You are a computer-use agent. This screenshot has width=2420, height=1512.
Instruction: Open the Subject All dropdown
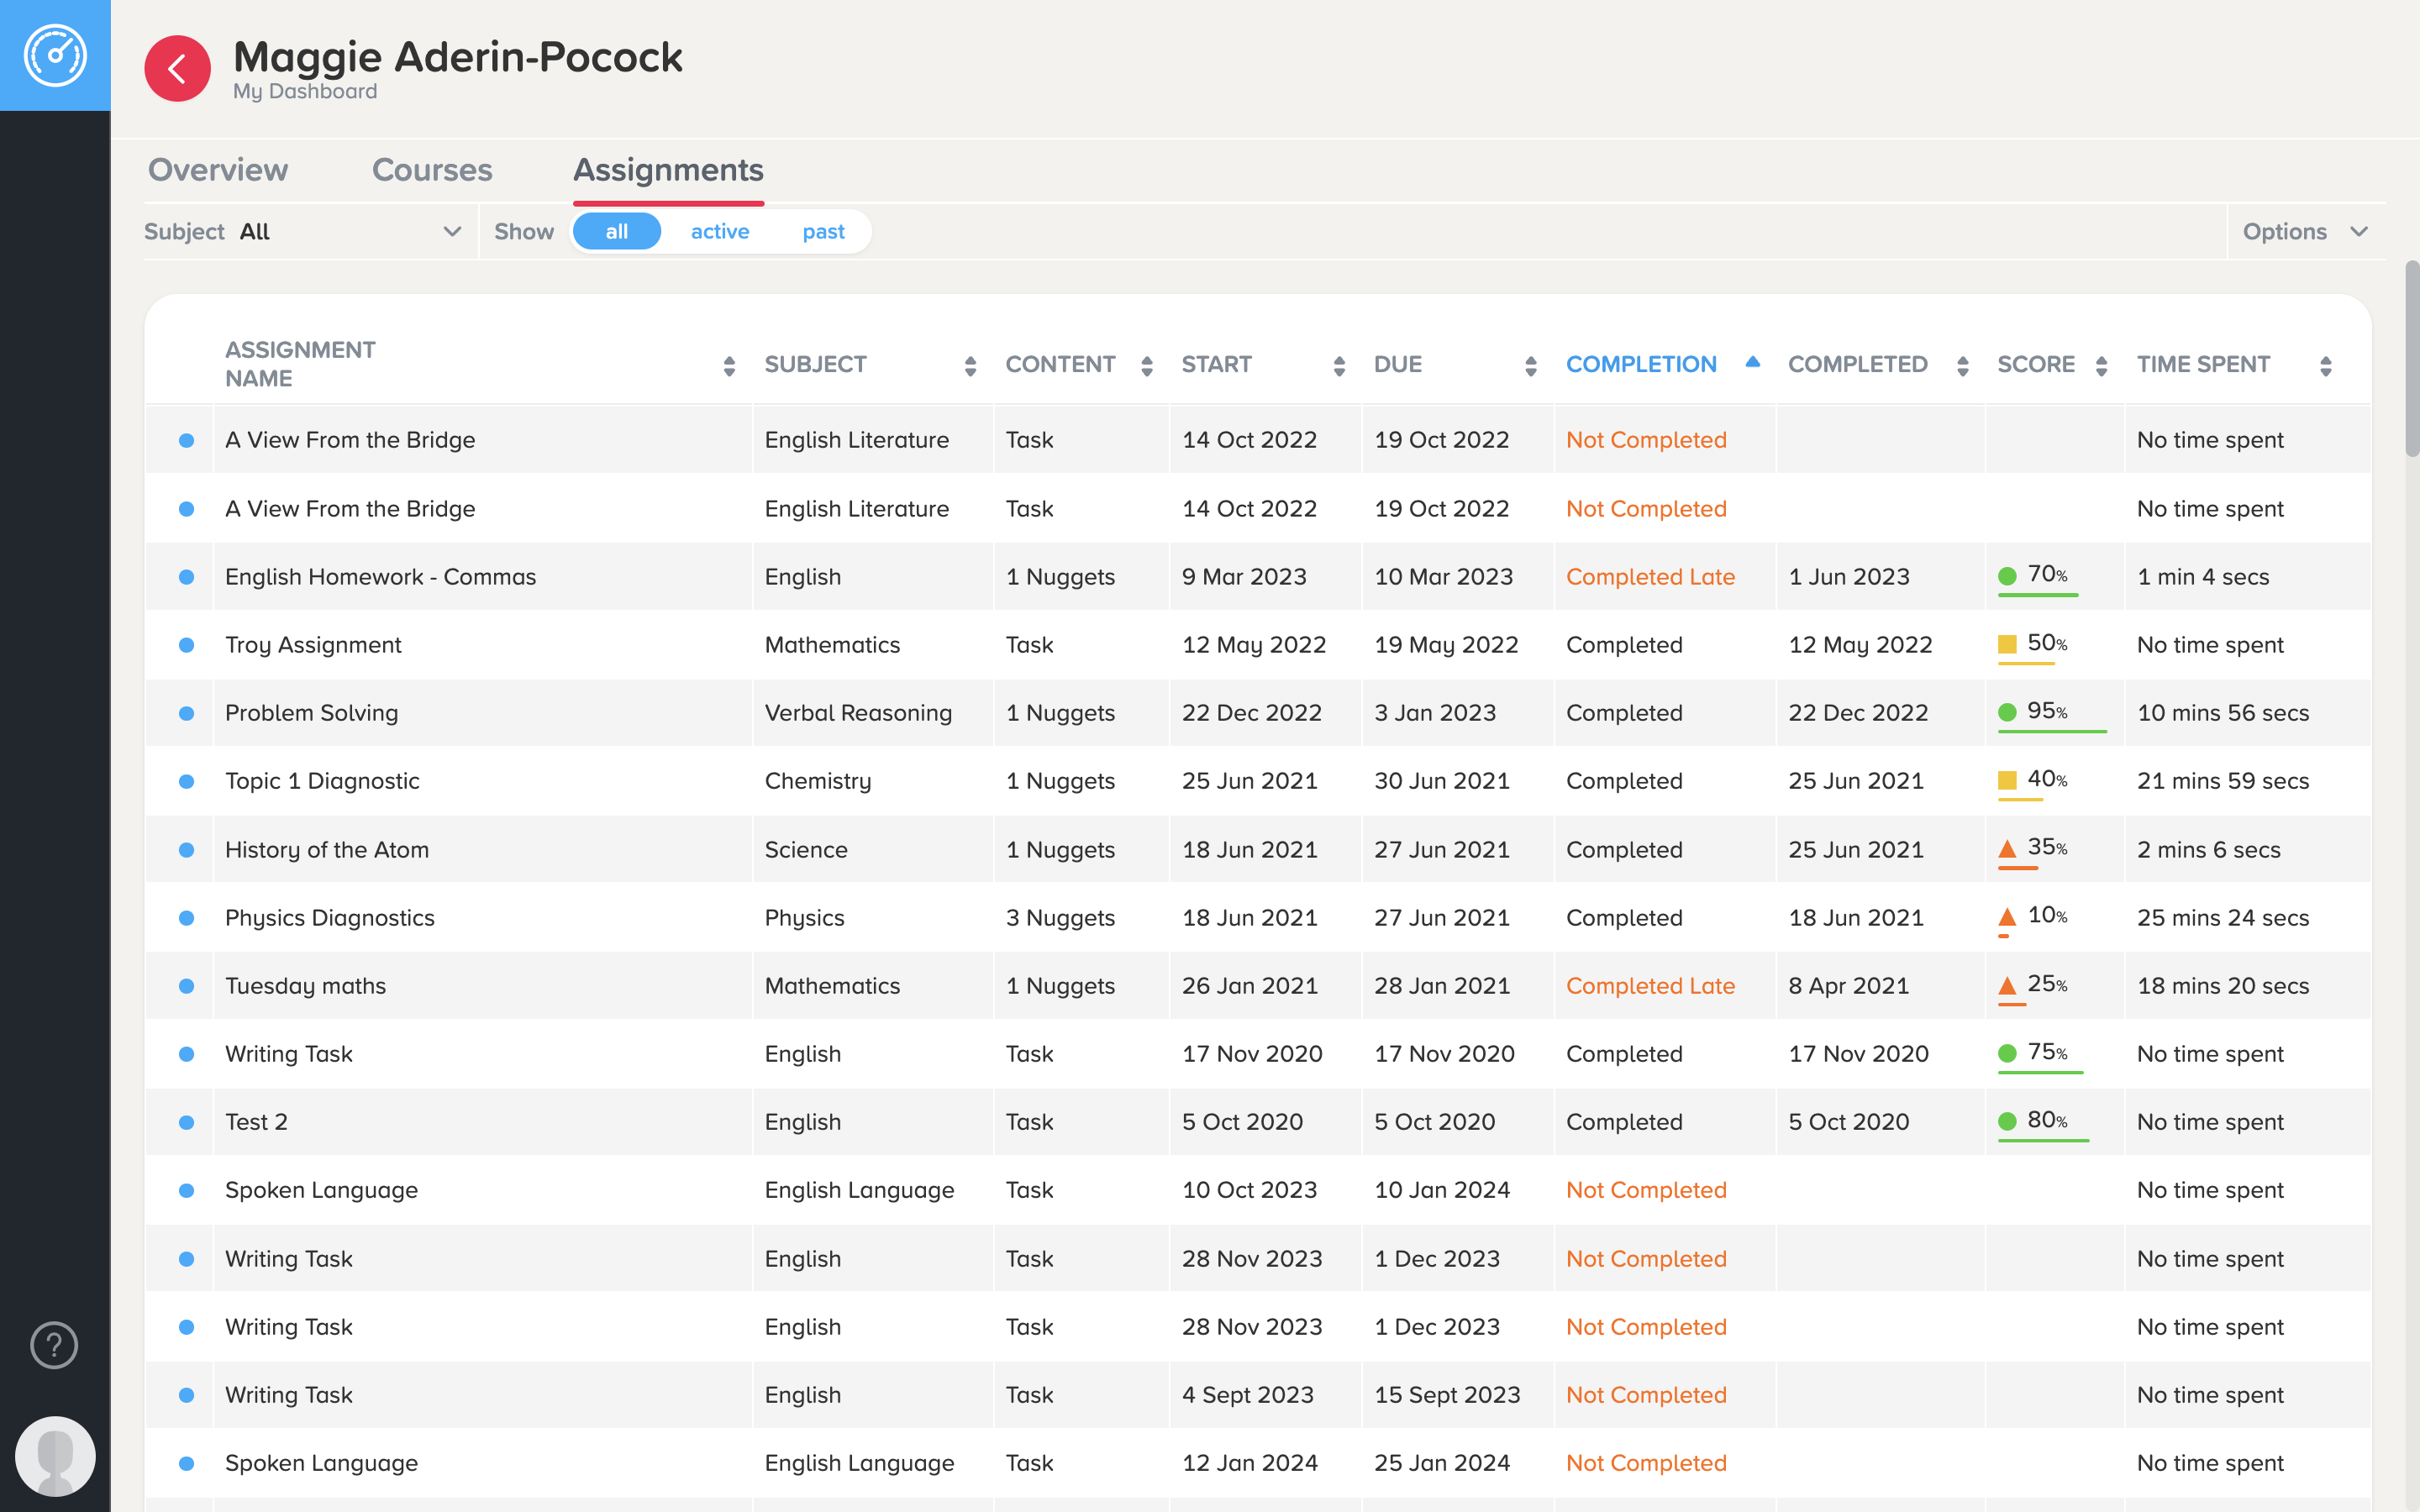(x=303, y=231)
